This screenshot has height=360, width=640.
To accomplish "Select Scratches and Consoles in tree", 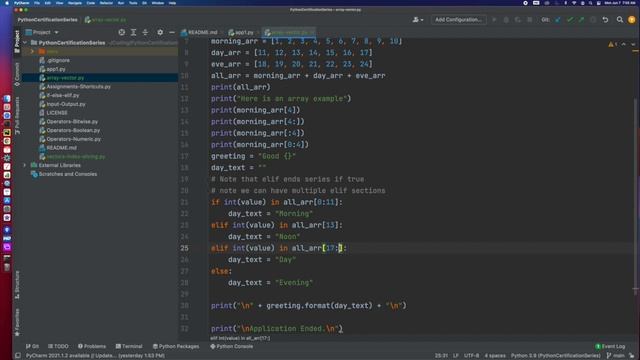I will tap(64, 174).
